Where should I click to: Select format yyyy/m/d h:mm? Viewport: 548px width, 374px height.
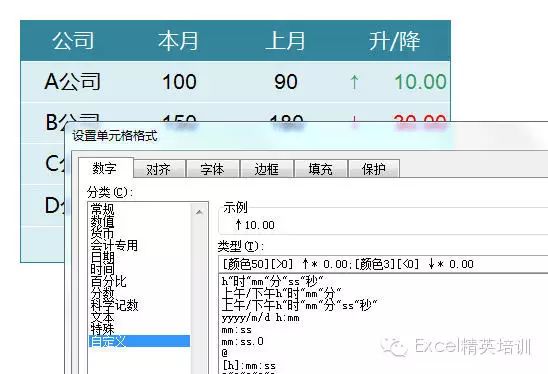pyautogui.click(x=260, y=318)
